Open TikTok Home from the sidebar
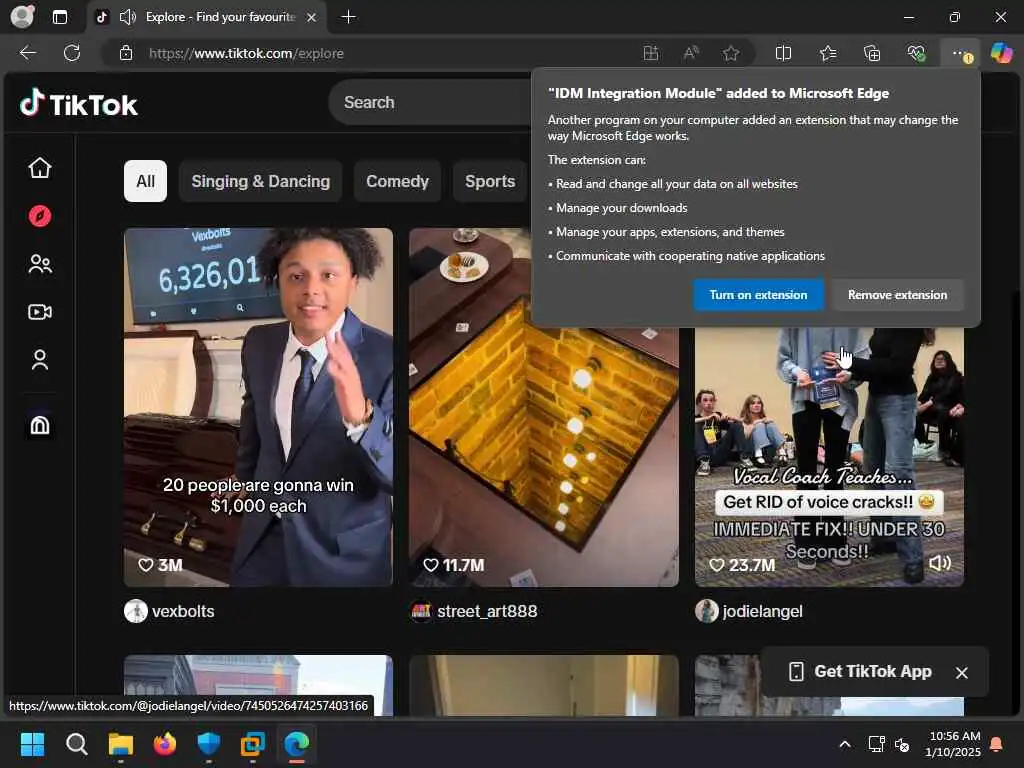Image resolution: width=1024 pixels, height=768 pixels. (x=40, y=168)
